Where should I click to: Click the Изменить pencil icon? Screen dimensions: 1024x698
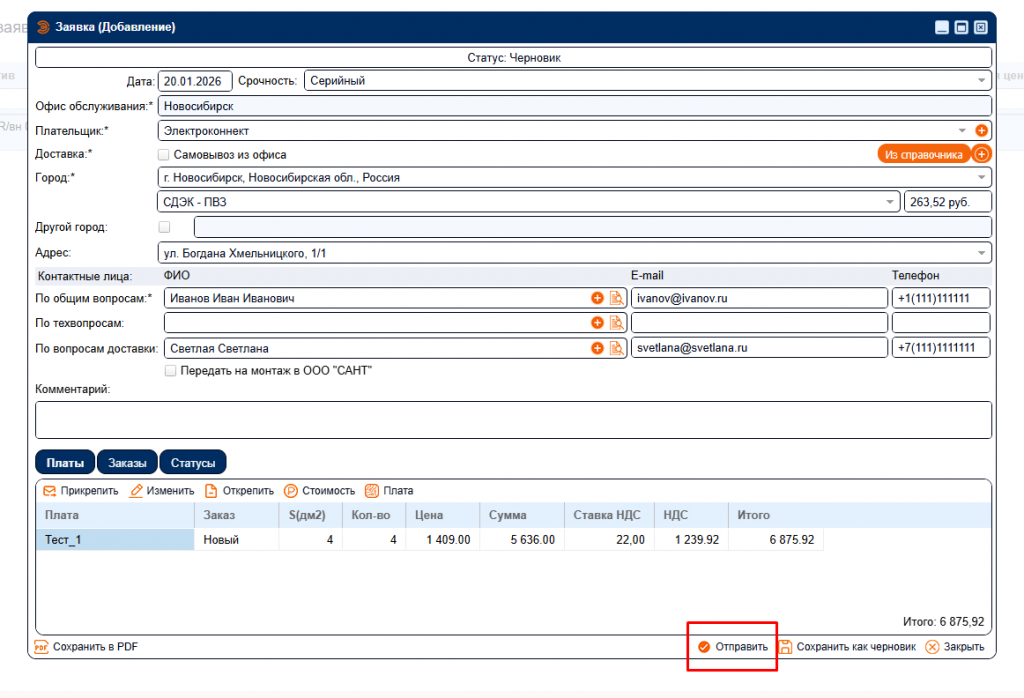click(137, 491)
